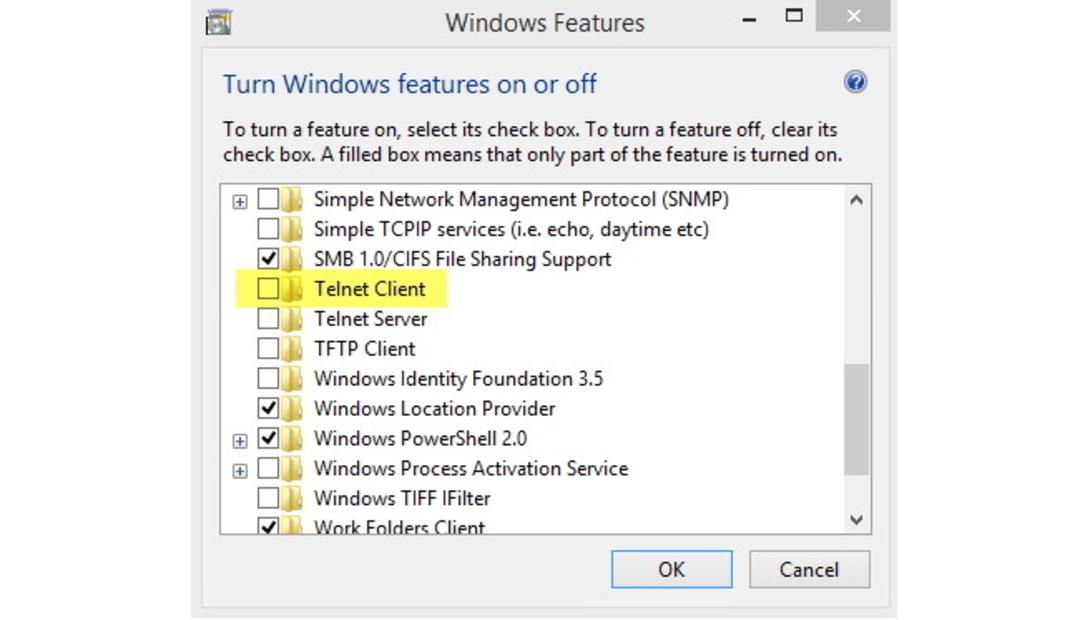Click the scrollbar down arrow
Image resolution: width=1080 pixels, height=620 pixels.
[x=856, y=519]
